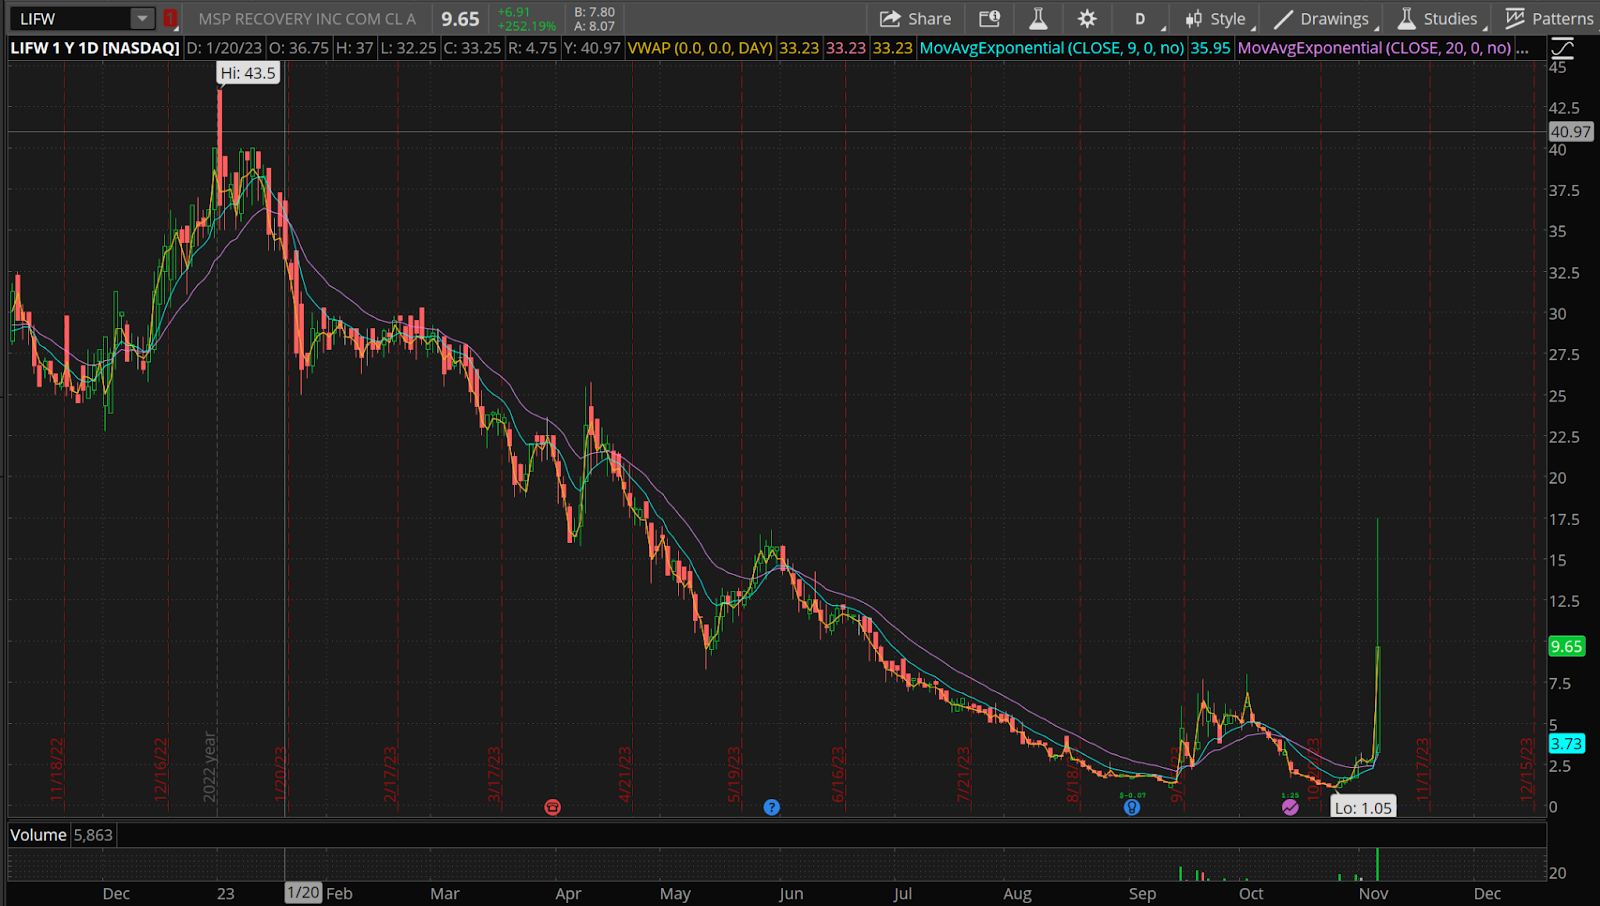
Task: Click the cyan MovAvgExponential 9 study label
Action: pos(1051,48)
